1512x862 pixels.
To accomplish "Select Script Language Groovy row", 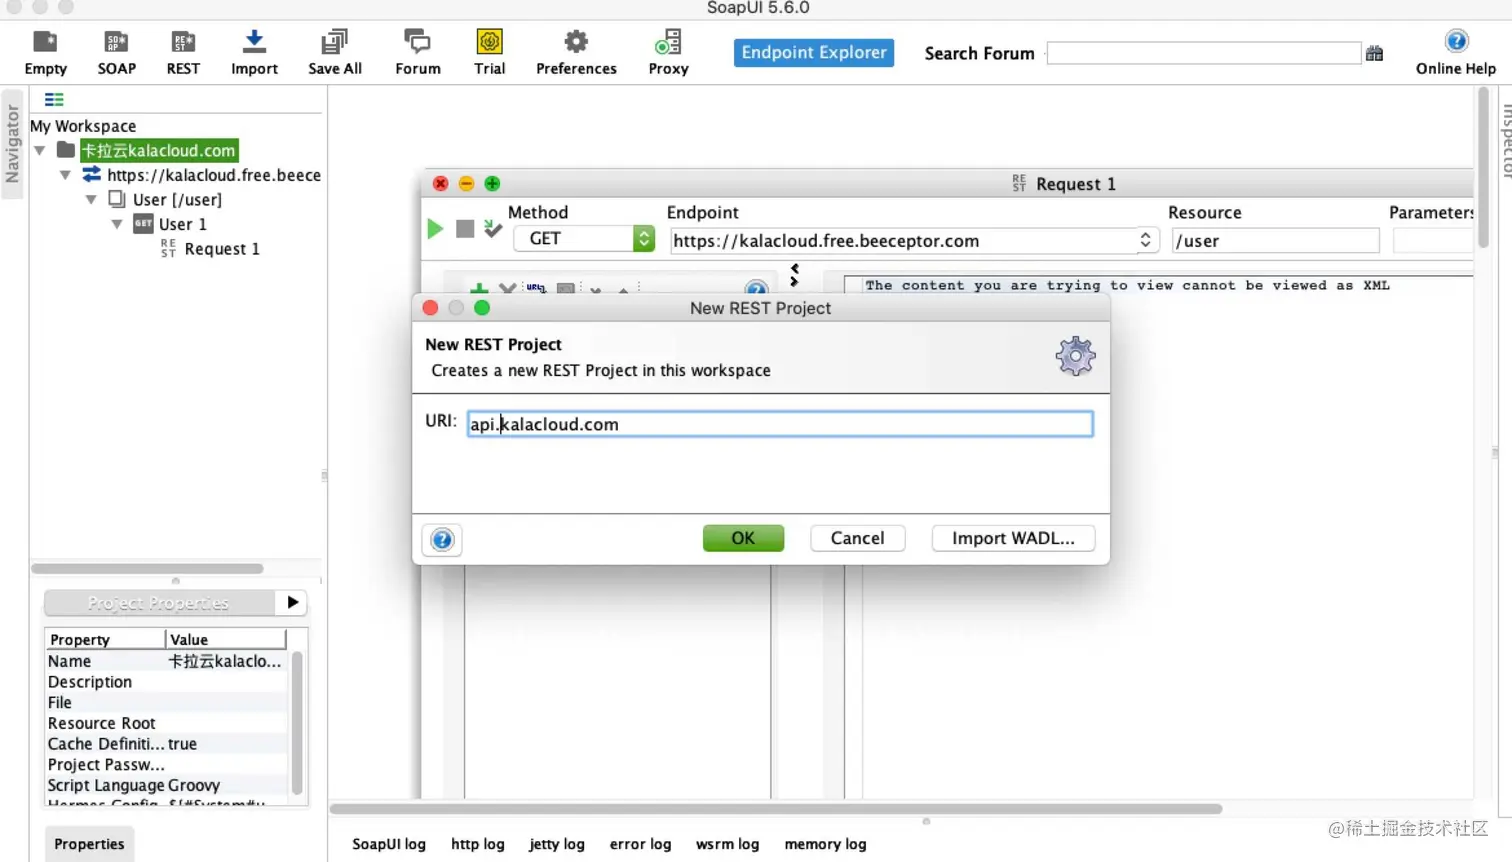I will (166, 785).
